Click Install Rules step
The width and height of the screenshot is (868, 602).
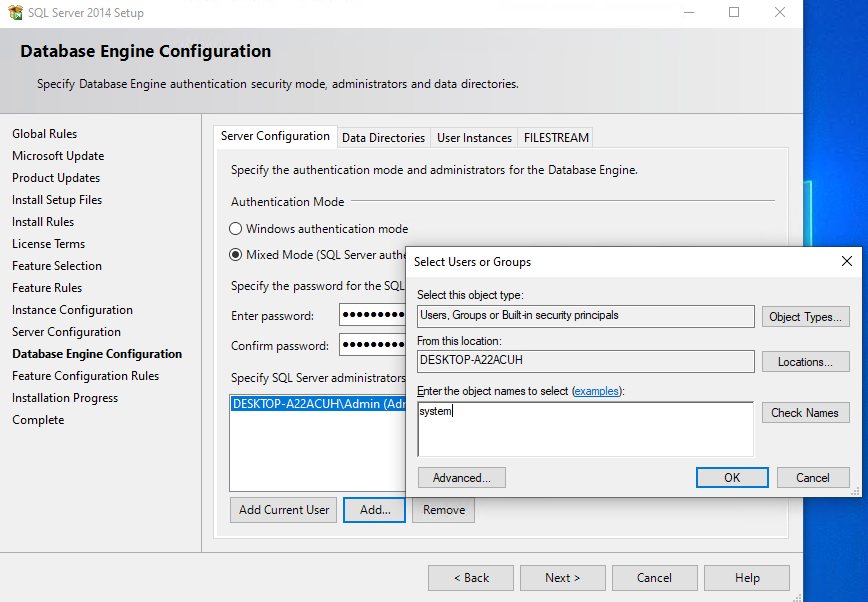tap(43, 222)
